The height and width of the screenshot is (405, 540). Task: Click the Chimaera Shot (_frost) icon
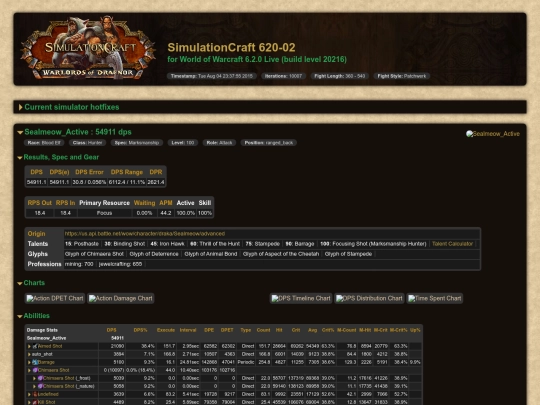(x=40, y=378)
